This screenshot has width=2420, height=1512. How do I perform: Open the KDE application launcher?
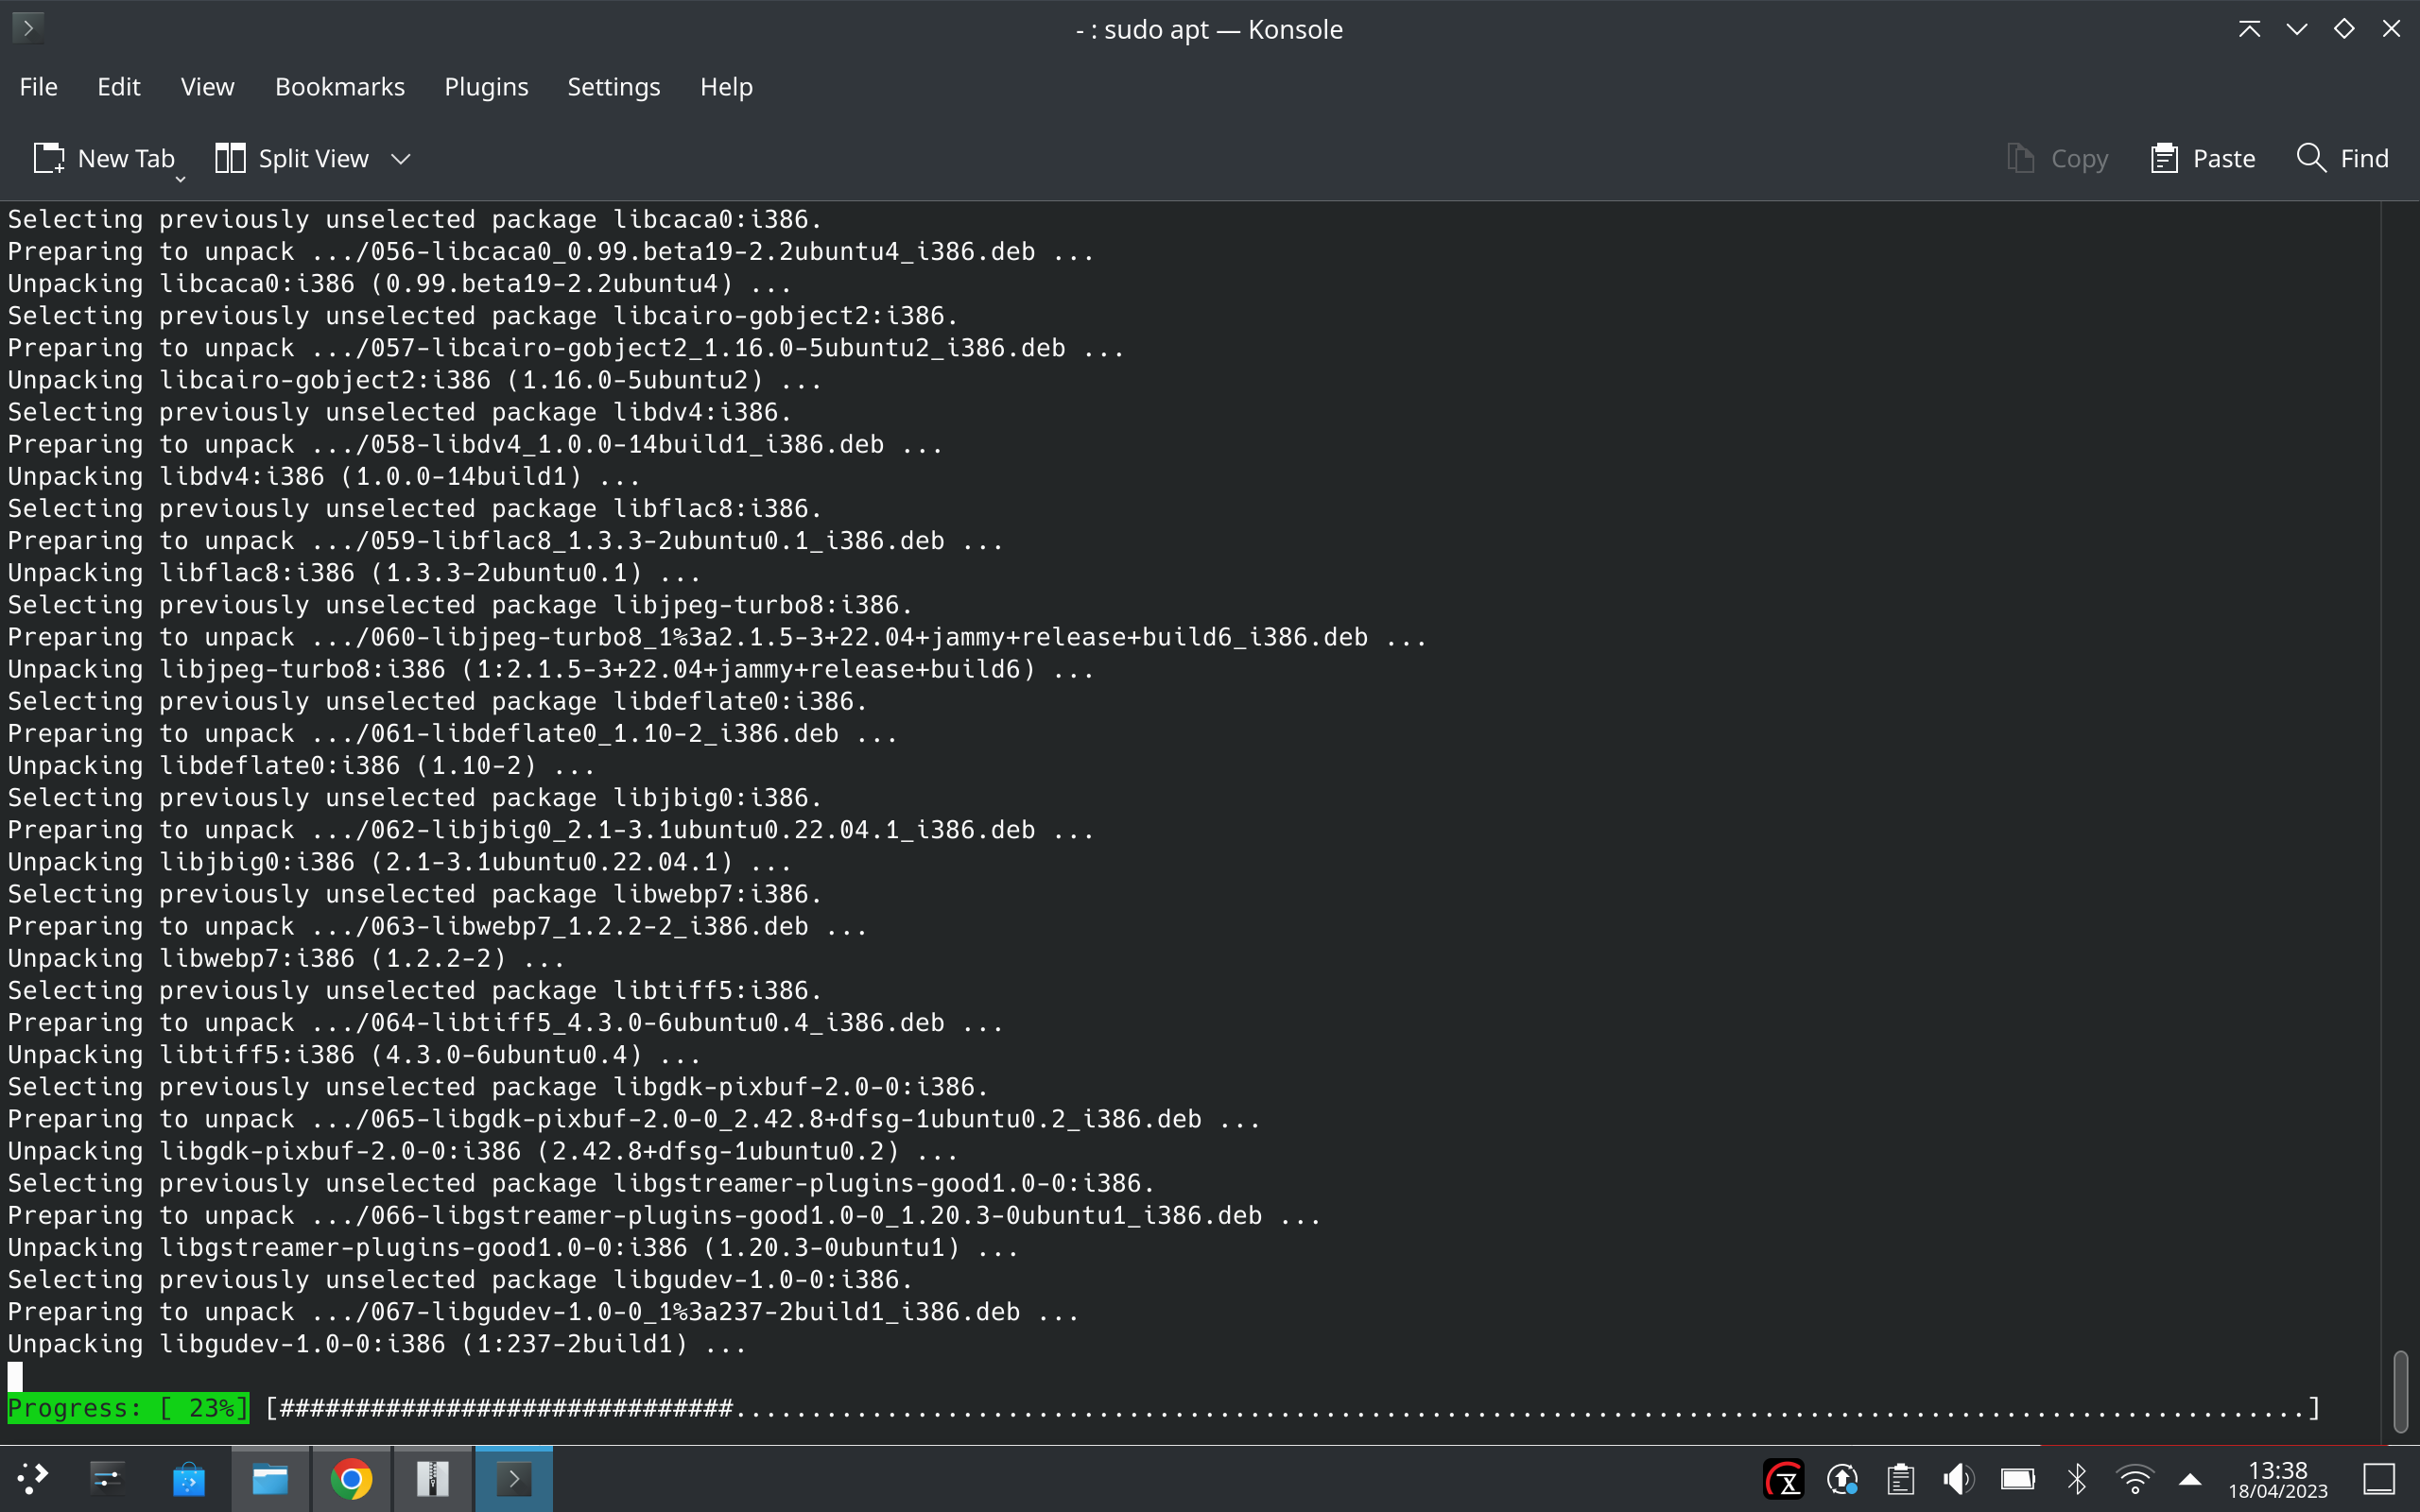[32, 1478]
